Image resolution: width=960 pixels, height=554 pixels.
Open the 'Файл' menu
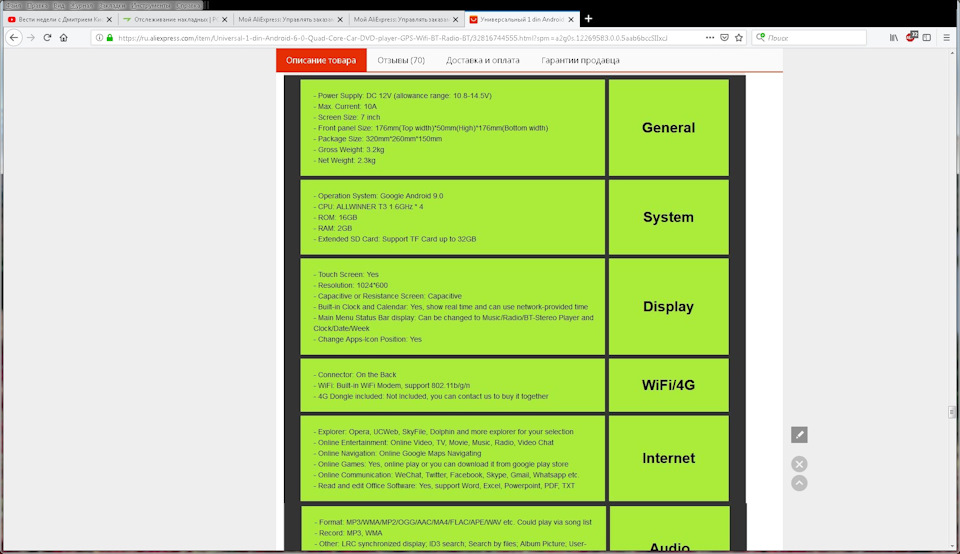click(x=13, y=6)
